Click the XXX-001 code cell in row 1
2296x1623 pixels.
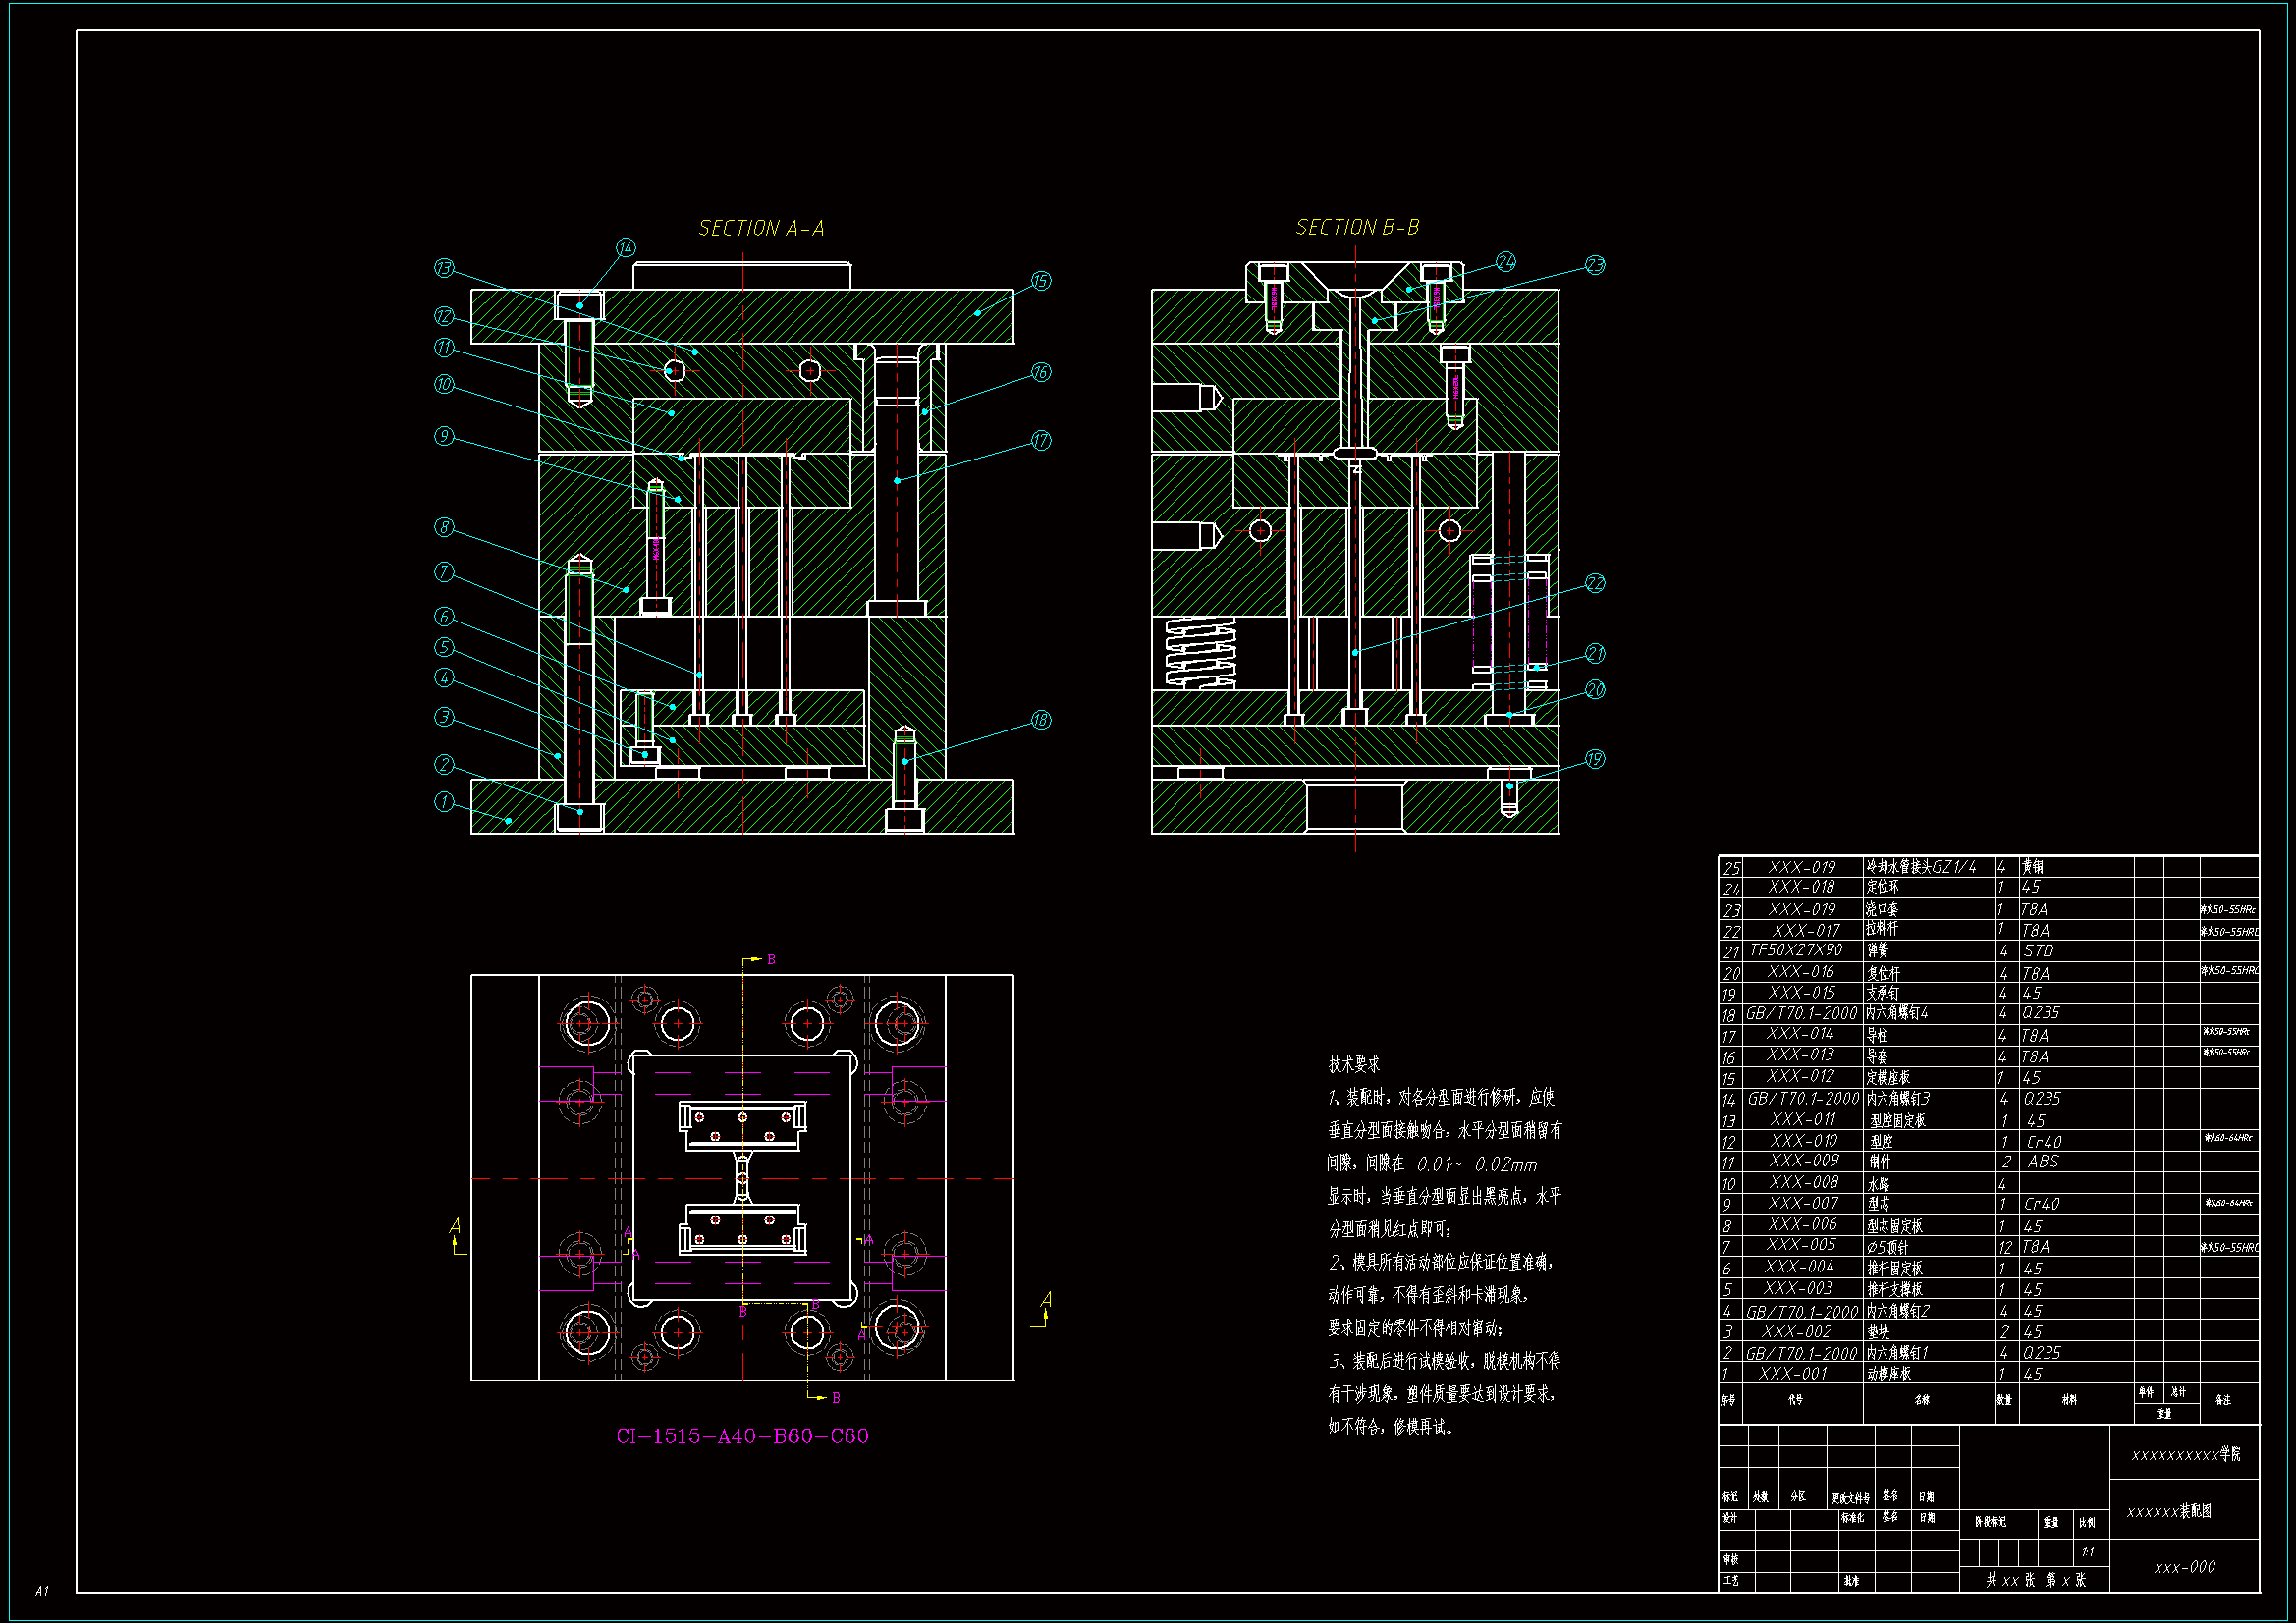pos(1793,1374)
